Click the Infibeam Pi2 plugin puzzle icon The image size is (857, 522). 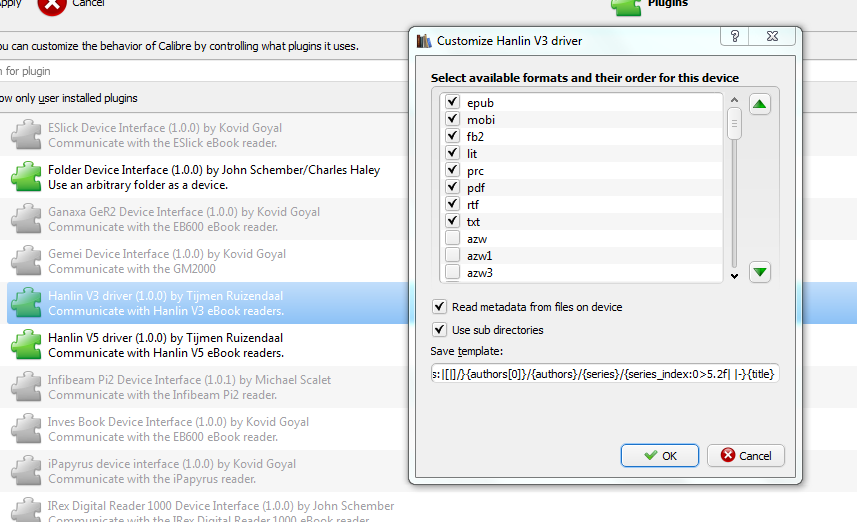pos(26,387)
